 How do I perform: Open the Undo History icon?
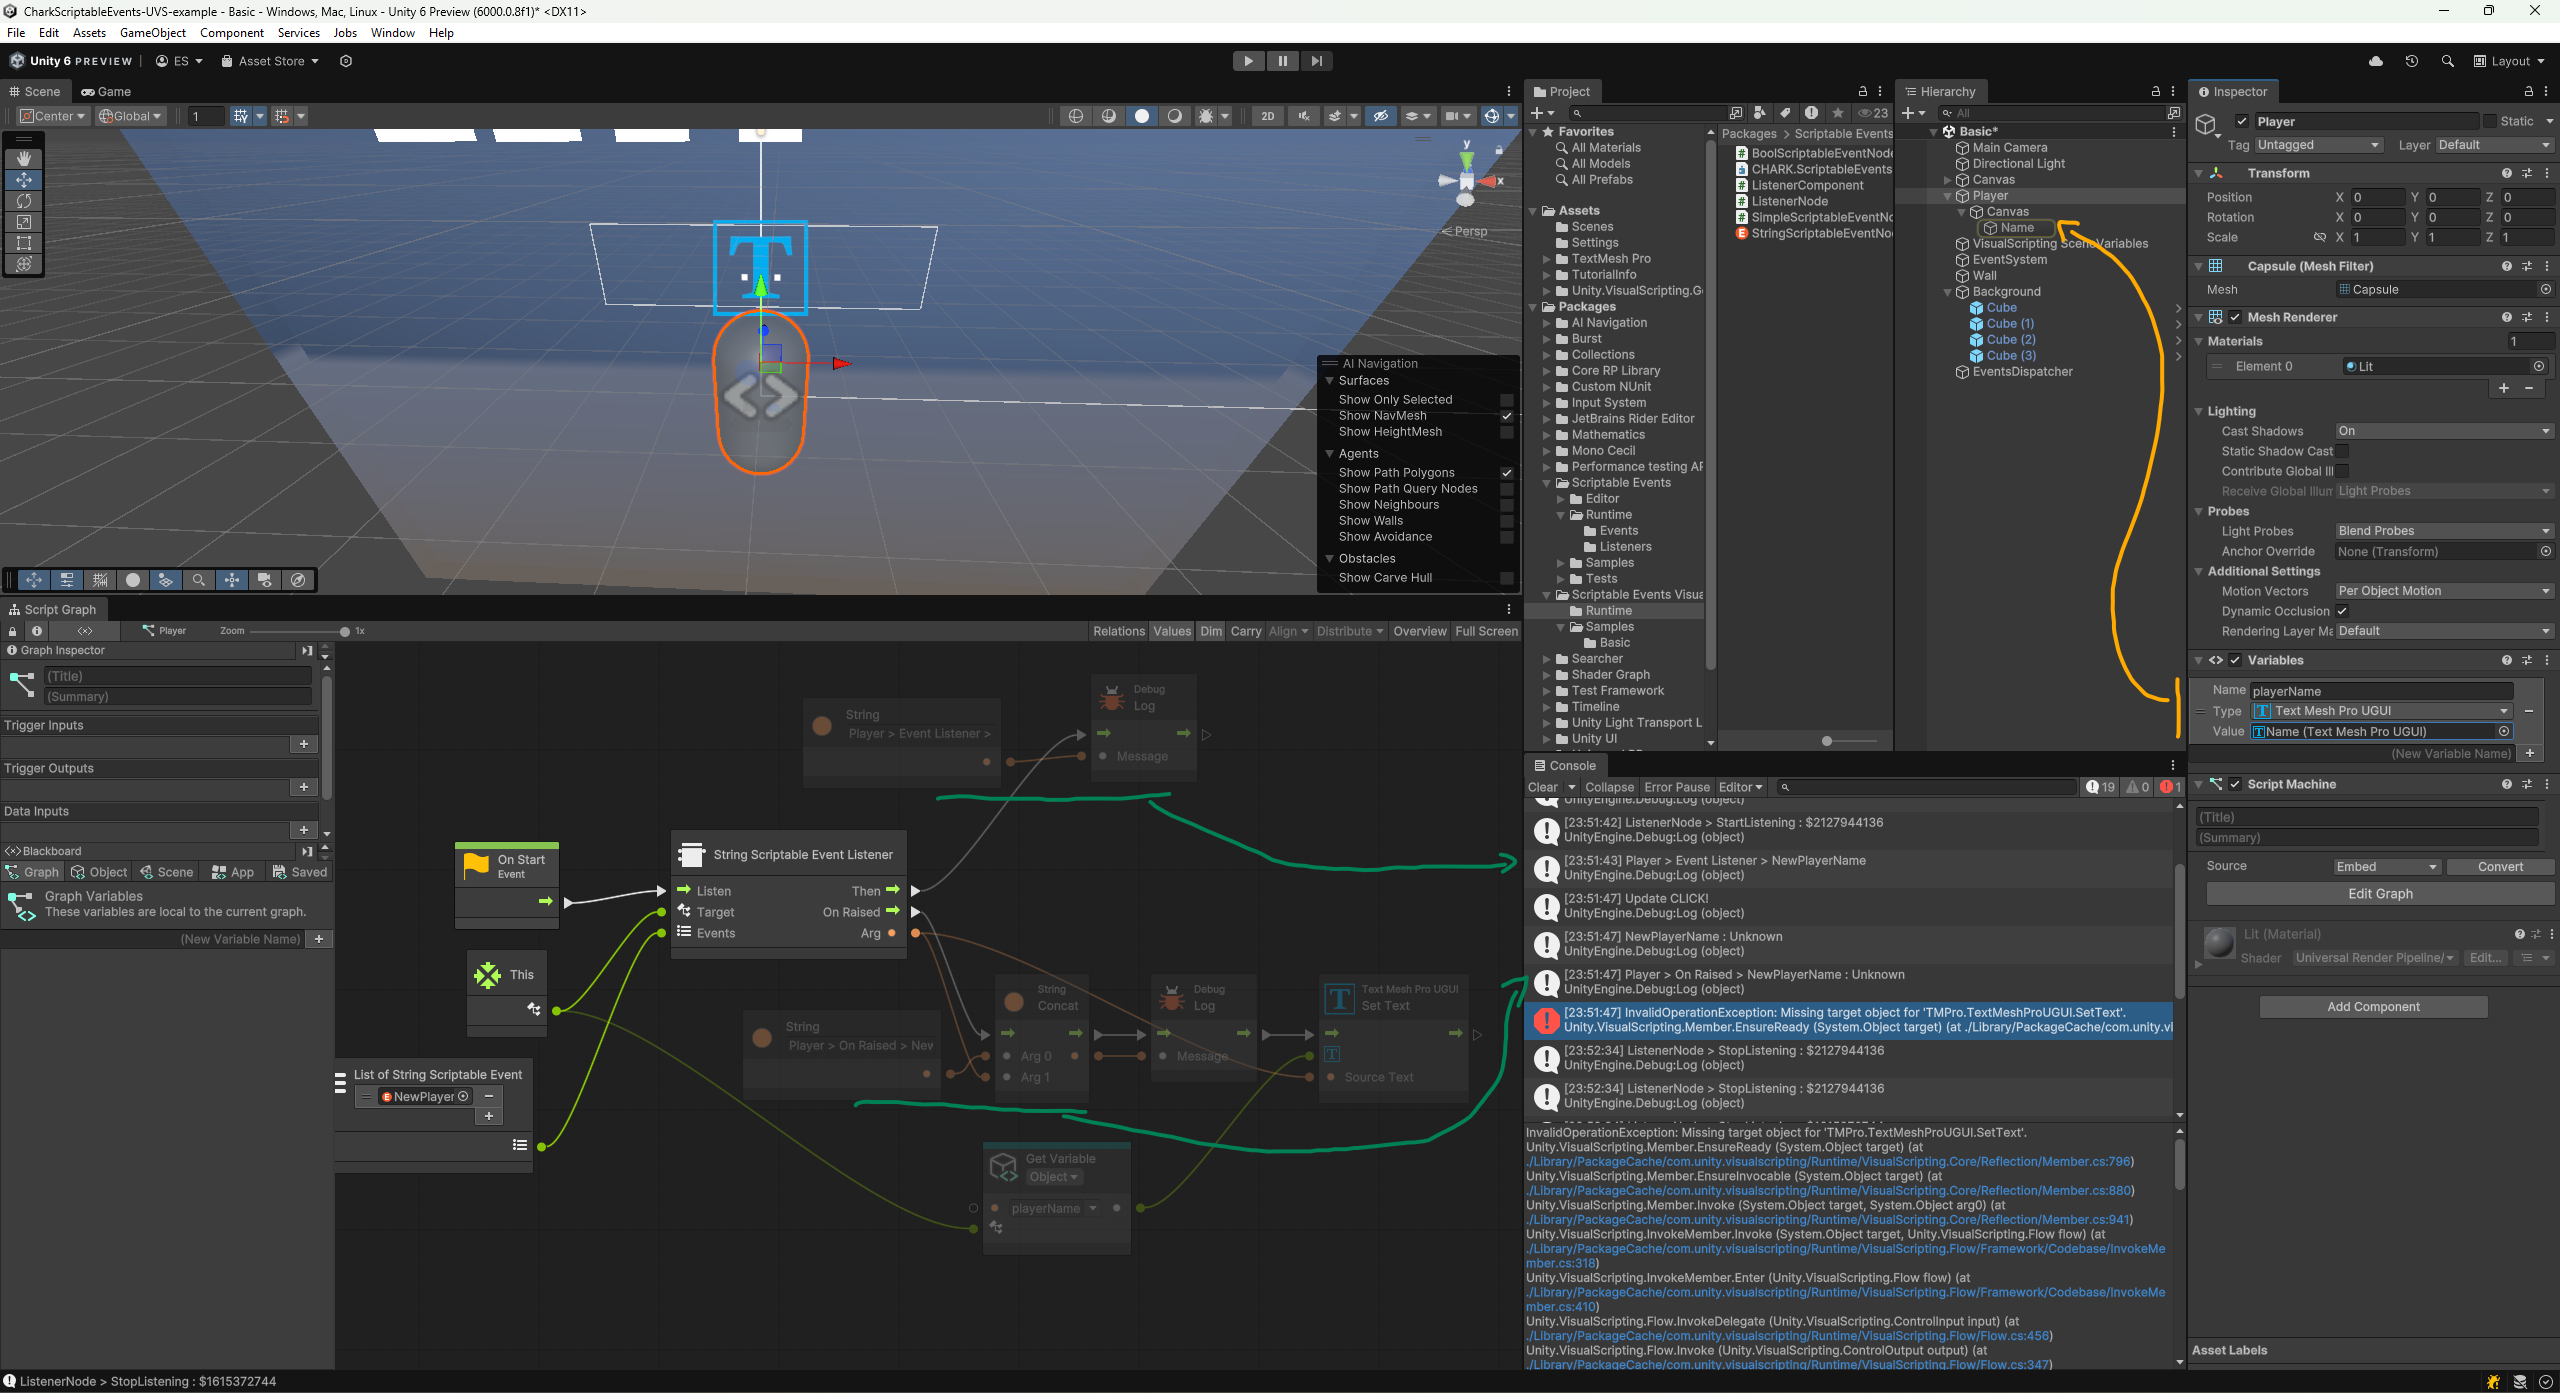pos(2411,61)
